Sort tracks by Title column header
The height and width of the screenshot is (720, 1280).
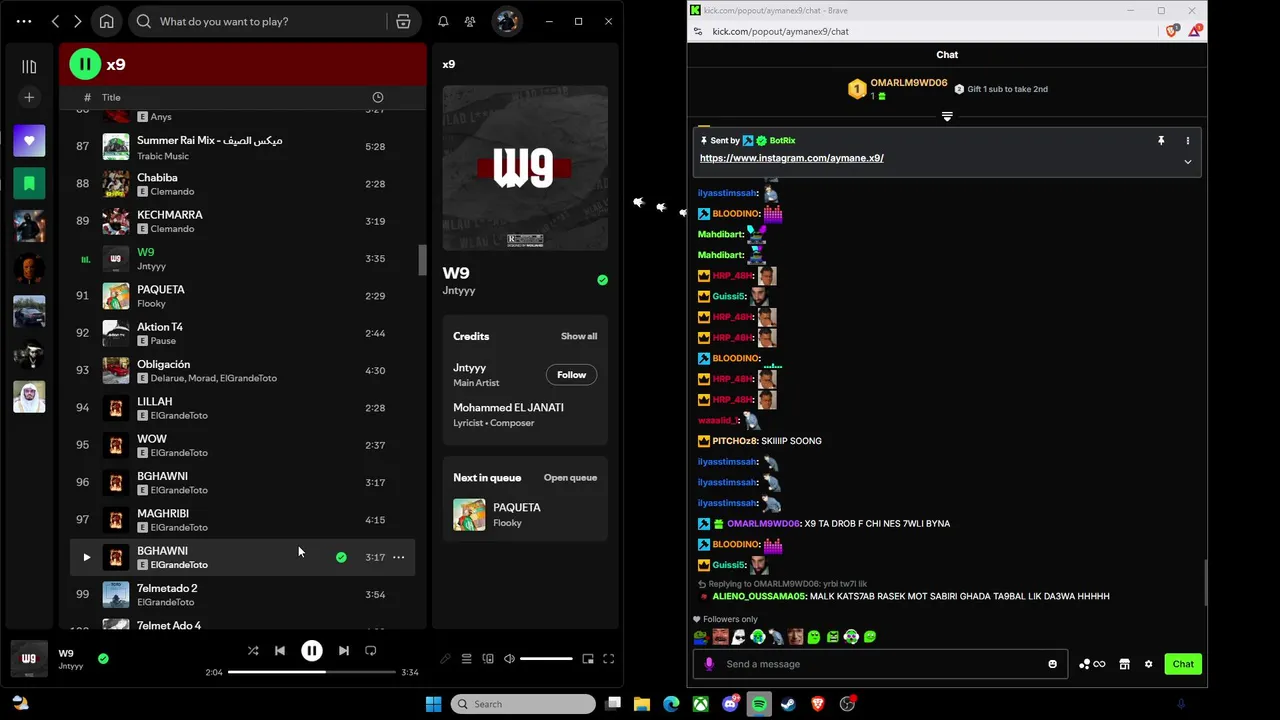pyautogui.click(x=111, y=97)
